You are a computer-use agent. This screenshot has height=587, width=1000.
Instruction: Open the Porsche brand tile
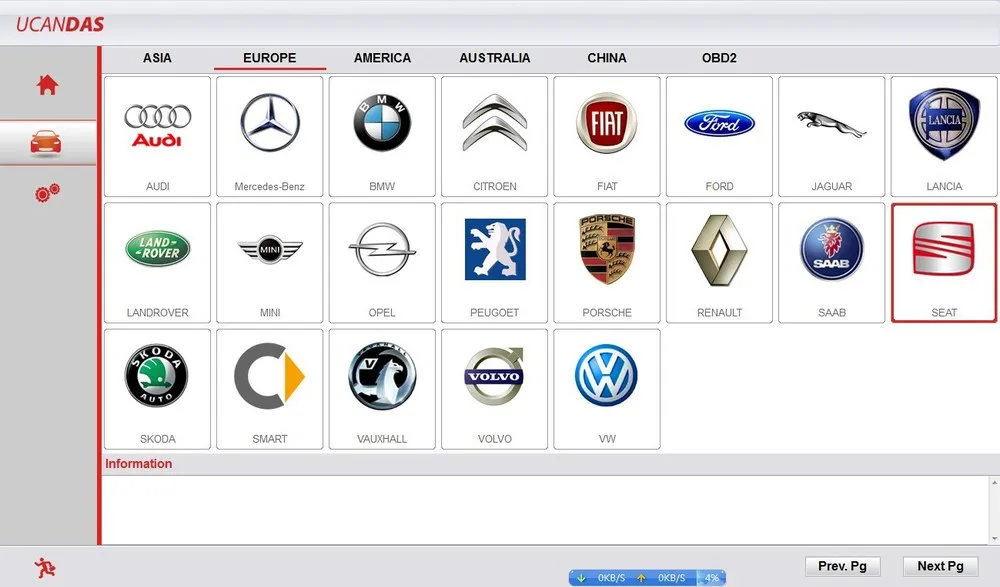point(607,263)
